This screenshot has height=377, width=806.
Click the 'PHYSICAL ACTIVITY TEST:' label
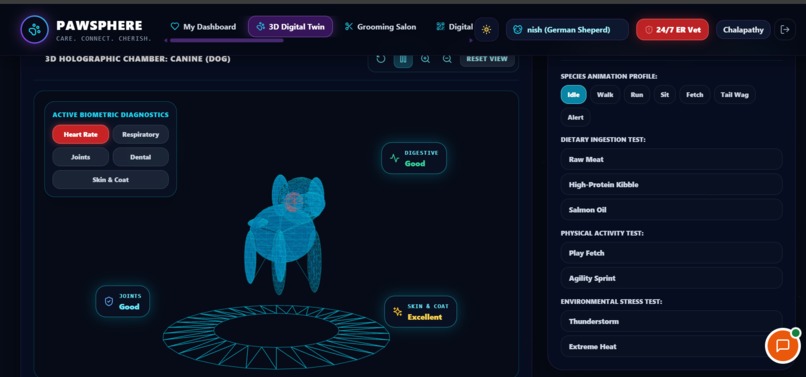click(x=602, y=233)
